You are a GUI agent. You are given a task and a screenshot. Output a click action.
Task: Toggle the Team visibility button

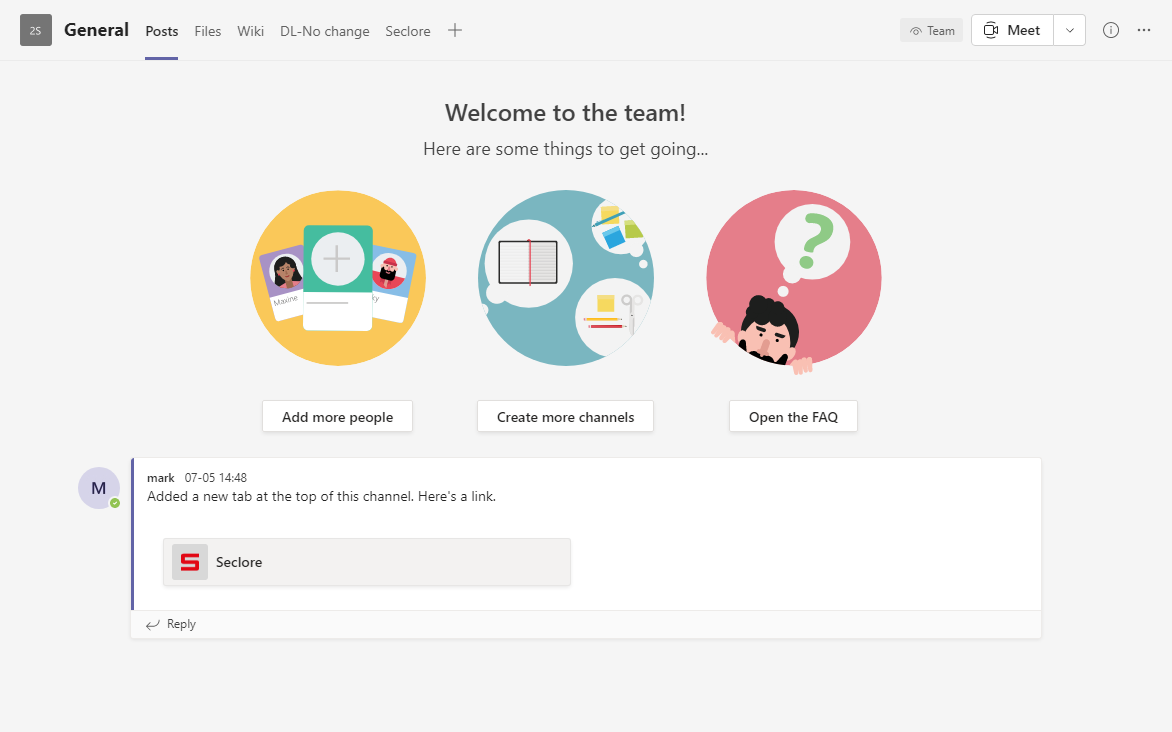point(931,30)
